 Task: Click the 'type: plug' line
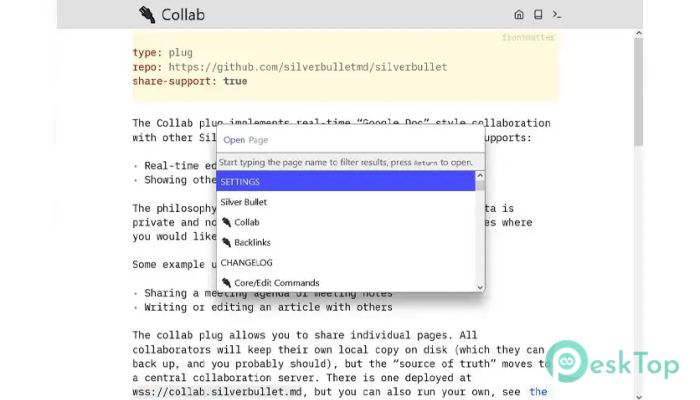tap(162, 53)
